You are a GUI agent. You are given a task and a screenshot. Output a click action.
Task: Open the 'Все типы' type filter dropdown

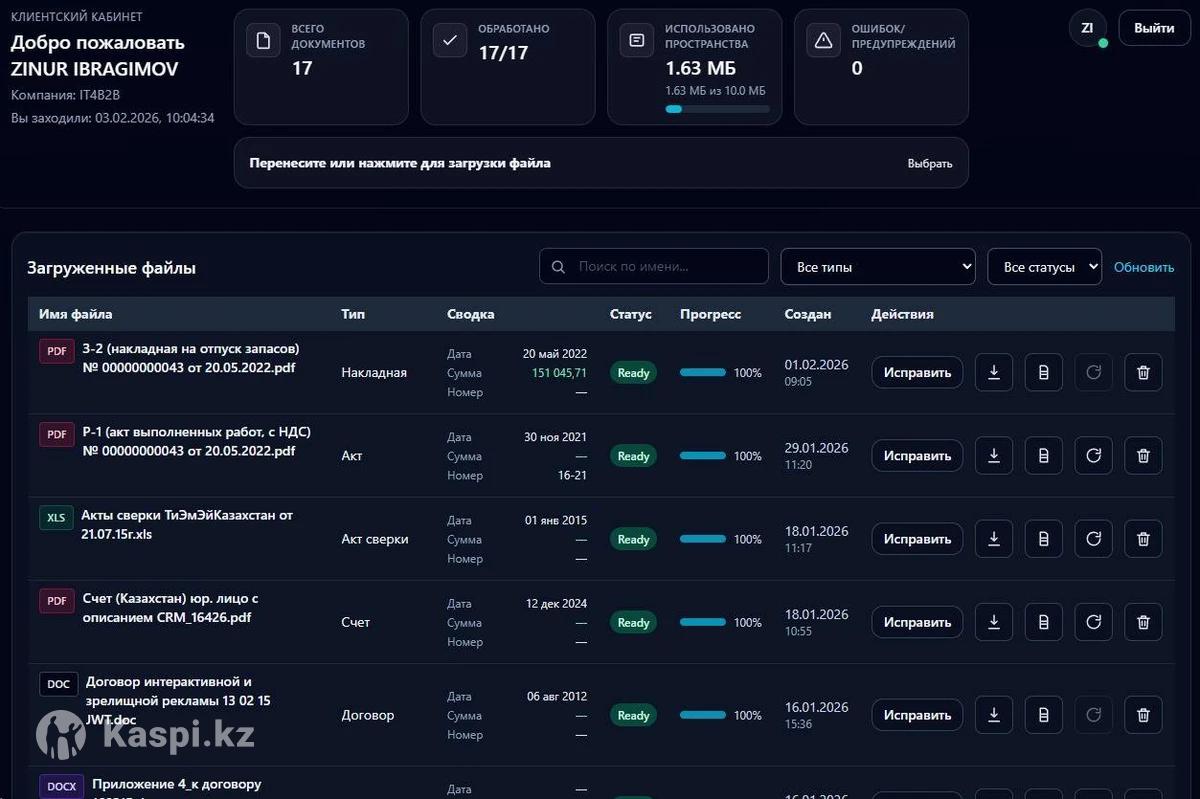point(877,267)
